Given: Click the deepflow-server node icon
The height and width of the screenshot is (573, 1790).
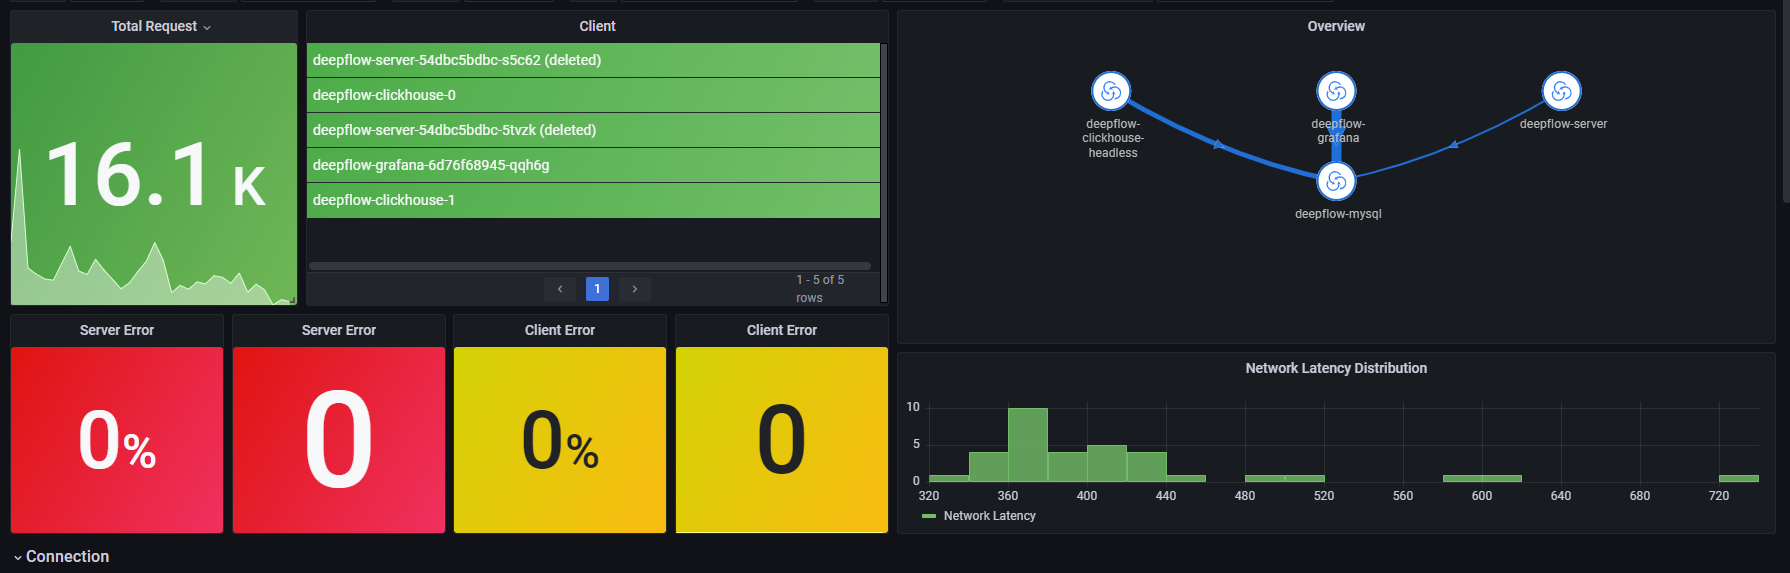Looking at the screenshot, I should [1561, 91].
